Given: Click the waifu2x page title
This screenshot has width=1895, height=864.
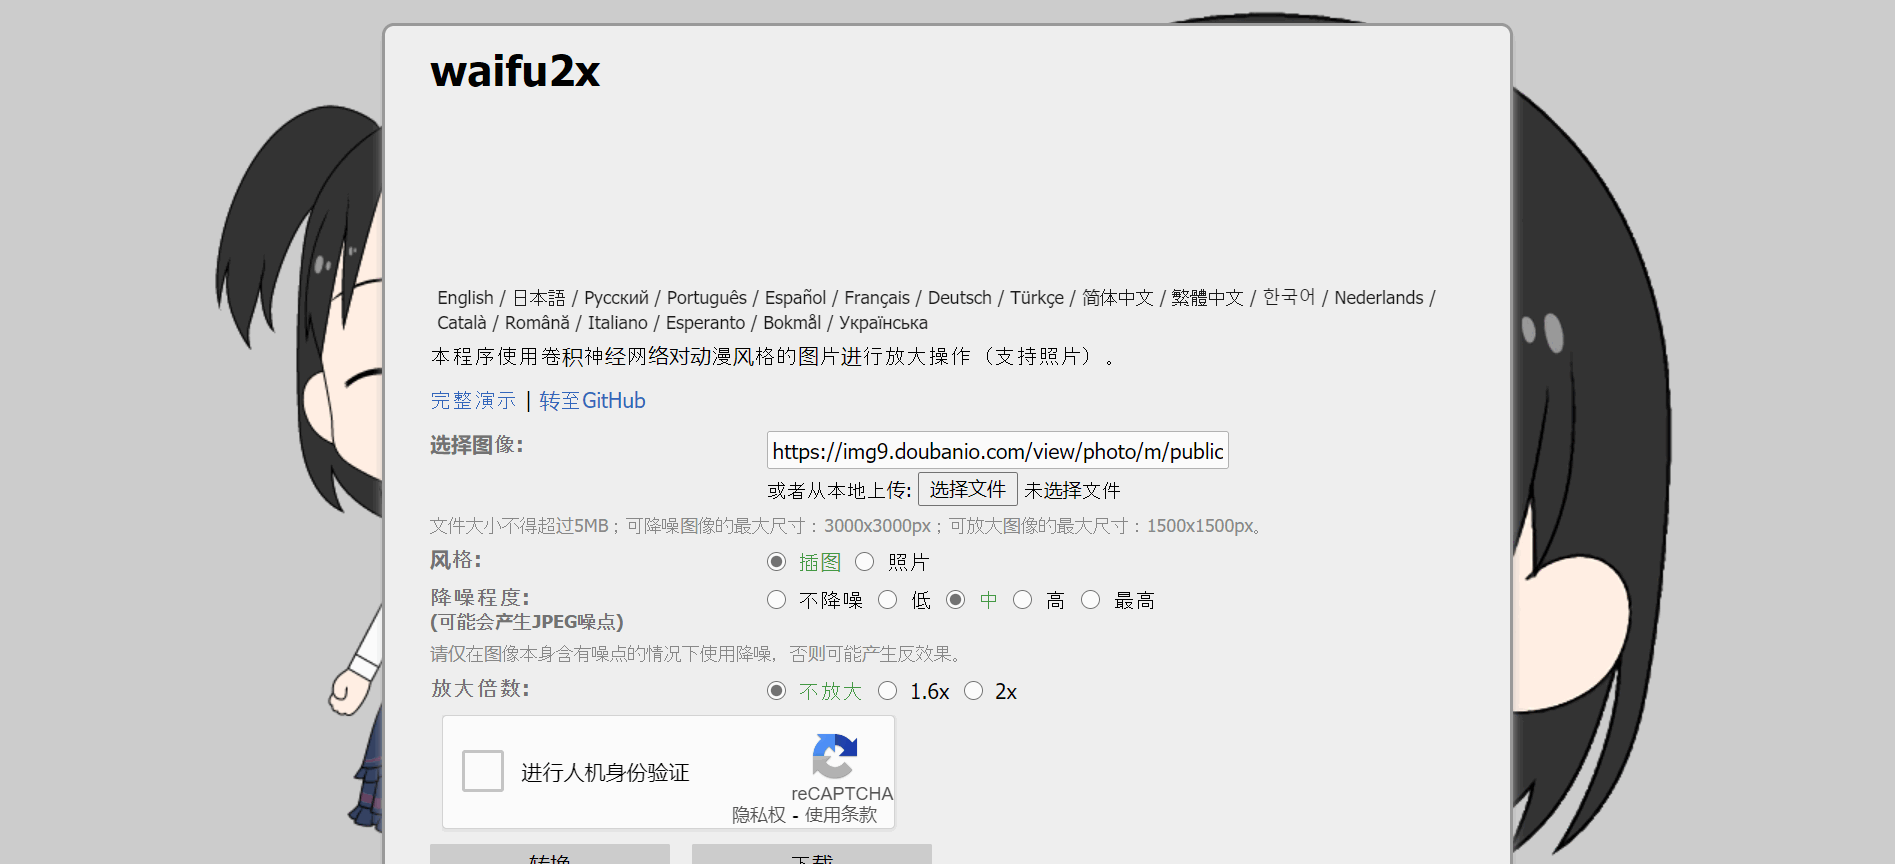Looking at the screenshot, I should coord(515,72).
